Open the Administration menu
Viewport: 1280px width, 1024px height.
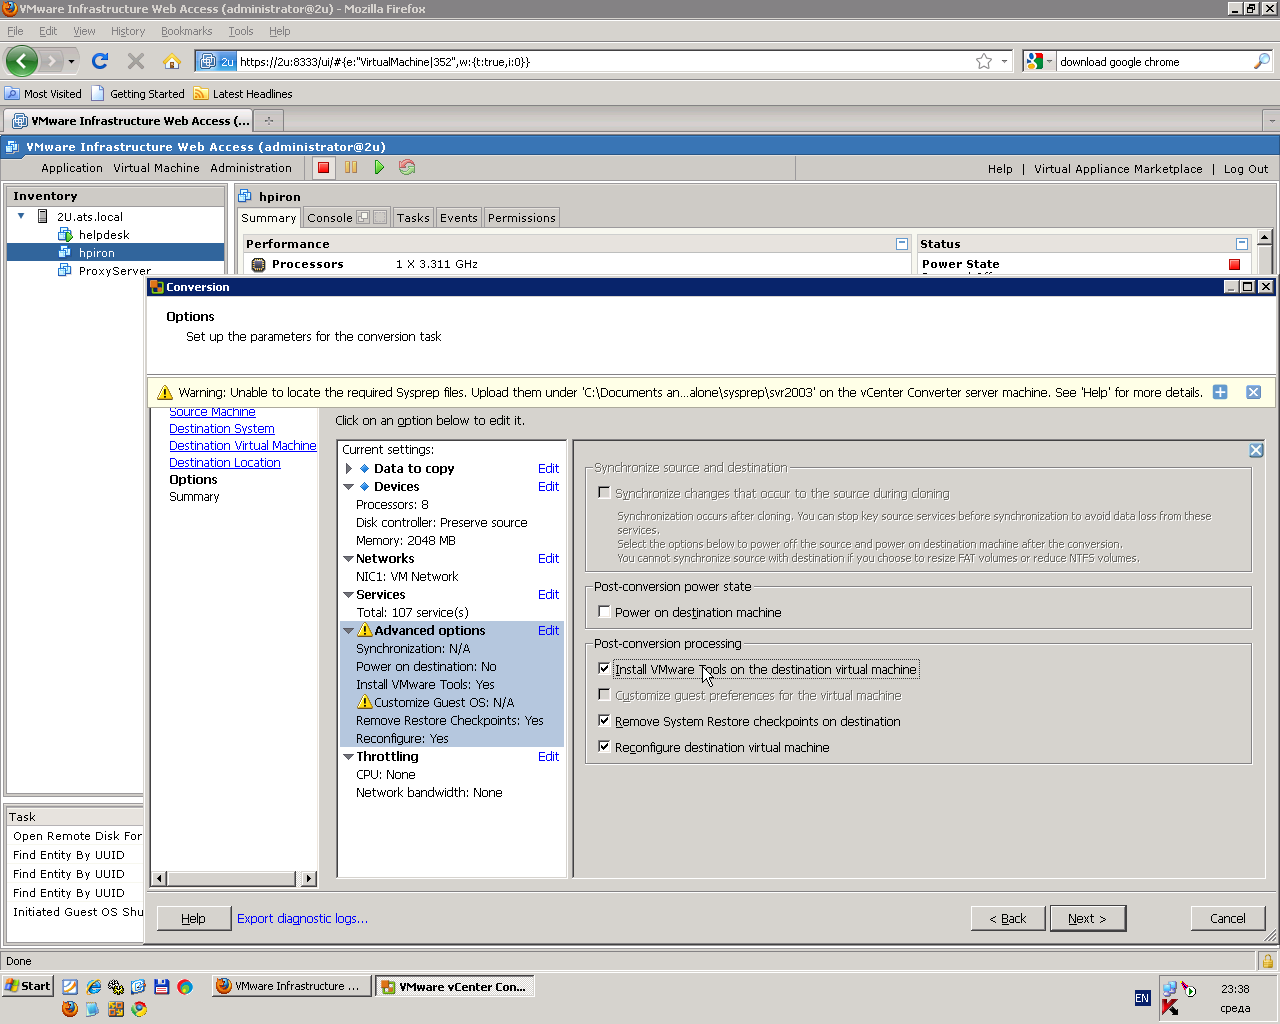click(x=251, y=168)
